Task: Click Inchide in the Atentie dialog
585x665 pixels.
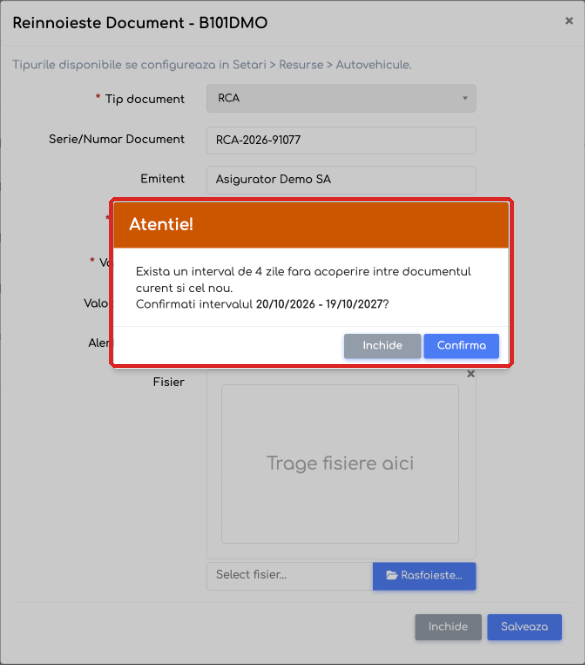Action: pyautogui.click(x=382, y=346)
